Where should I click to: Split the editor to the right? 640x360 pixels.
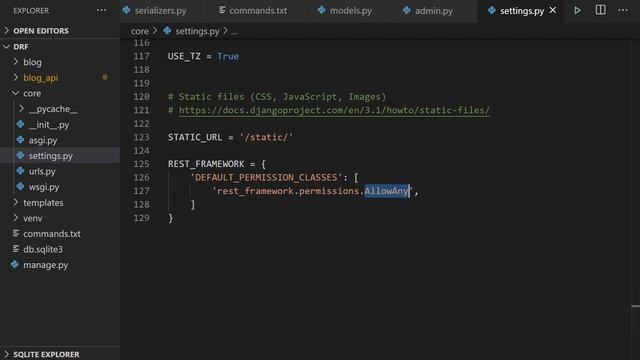(x=600, y=10)
